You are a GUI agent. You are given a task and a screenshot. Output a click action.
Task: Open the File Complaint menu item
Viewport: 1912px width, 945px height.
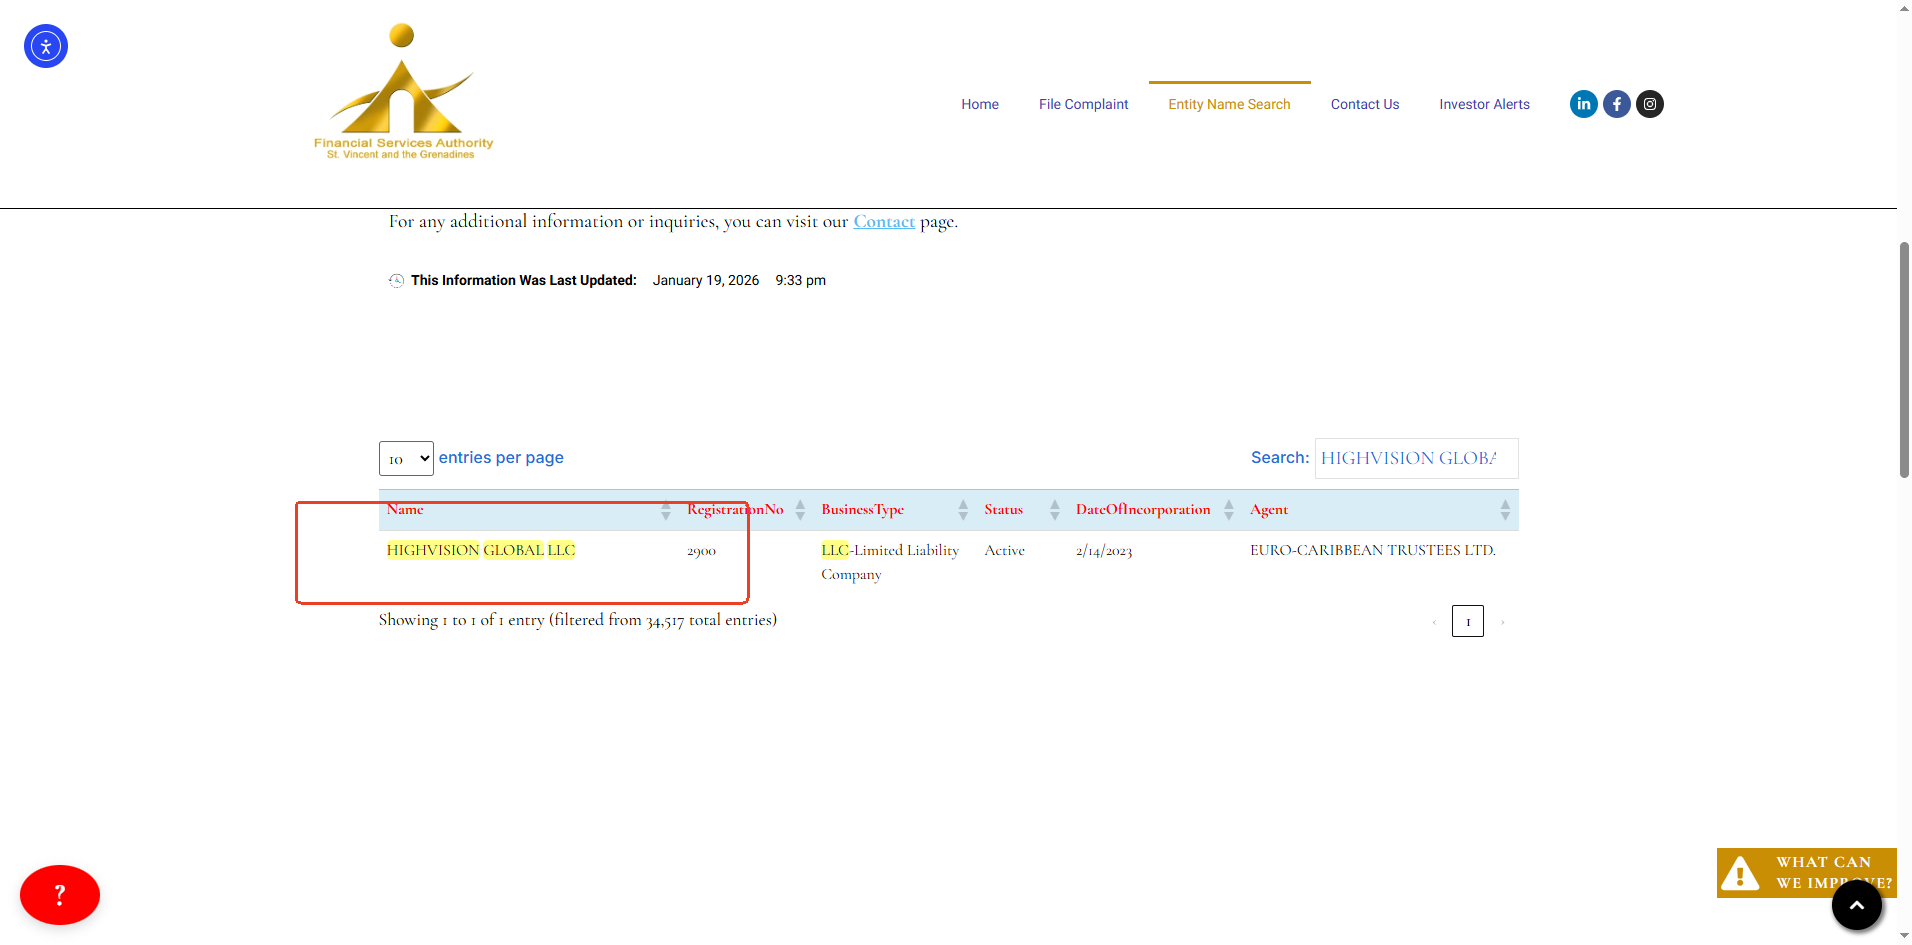click(x=1083, y=104)
